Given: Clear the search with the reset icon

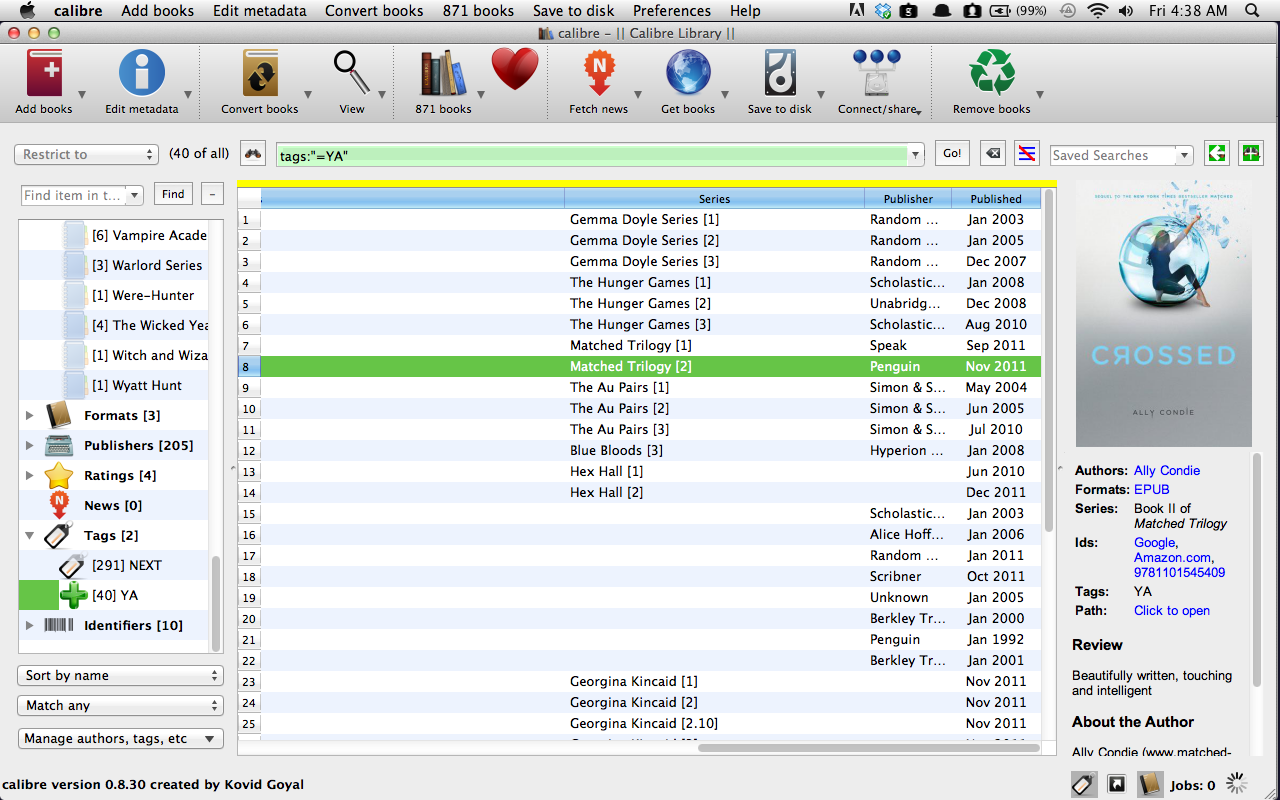Looking at the screenshot, I should 991,154.
